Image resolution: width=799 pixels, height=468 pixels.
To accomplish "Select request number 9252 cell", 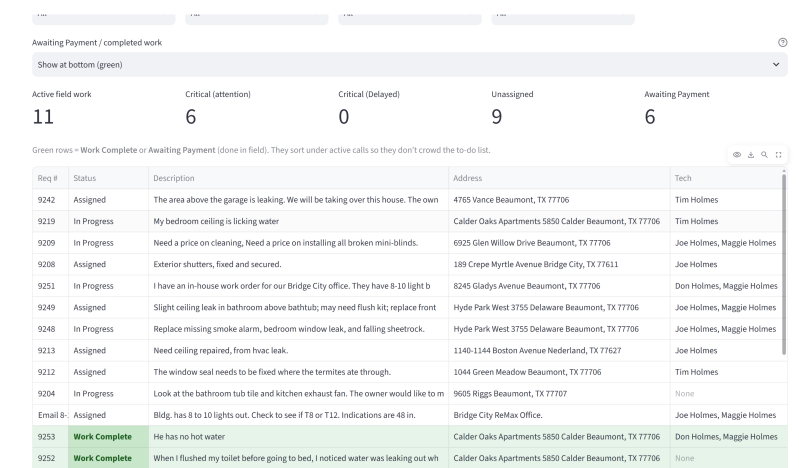I will (50, 458).
